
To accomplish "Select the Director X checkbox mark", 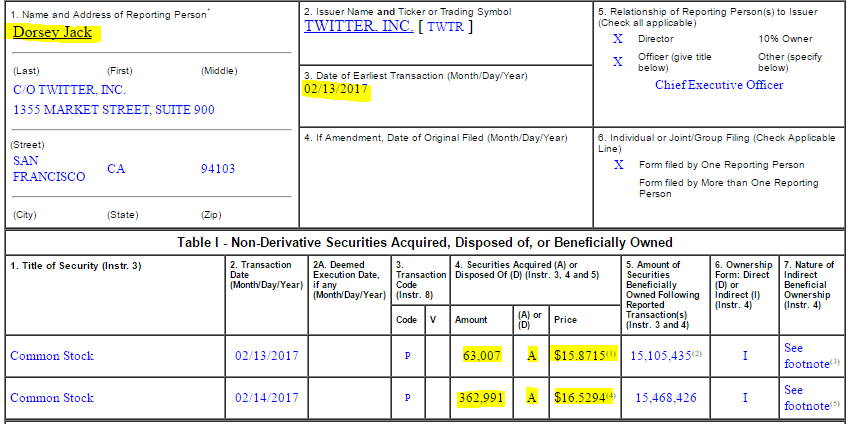I will [x=618, y=39].
